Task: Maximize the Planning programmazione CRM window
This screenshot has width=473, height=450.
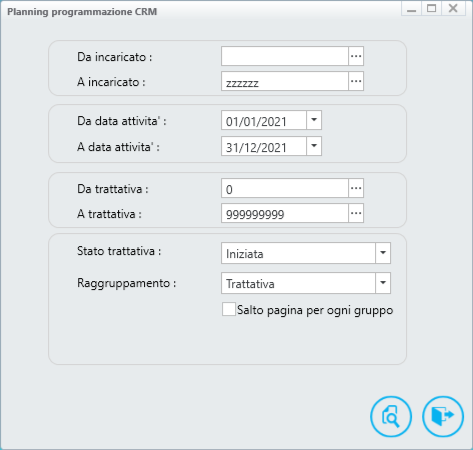Action: point(431,8)
